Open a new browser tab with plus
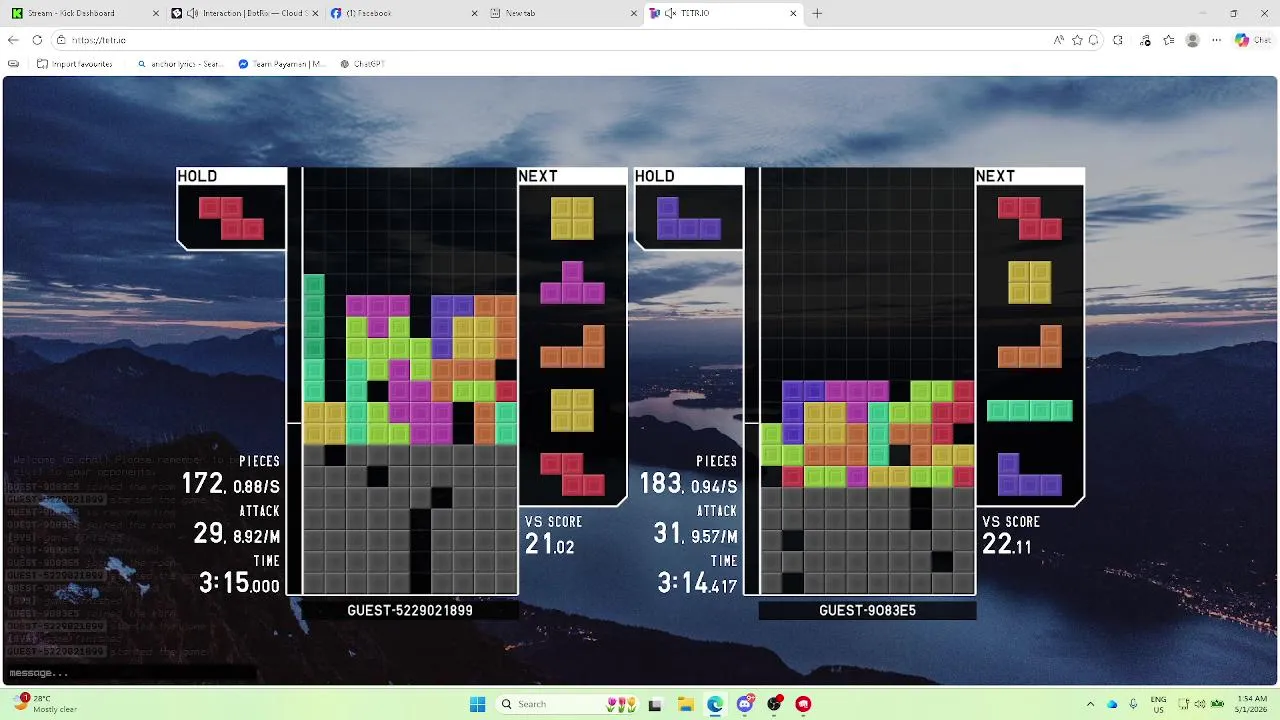1280x720 pixels. tap(817, 13)
